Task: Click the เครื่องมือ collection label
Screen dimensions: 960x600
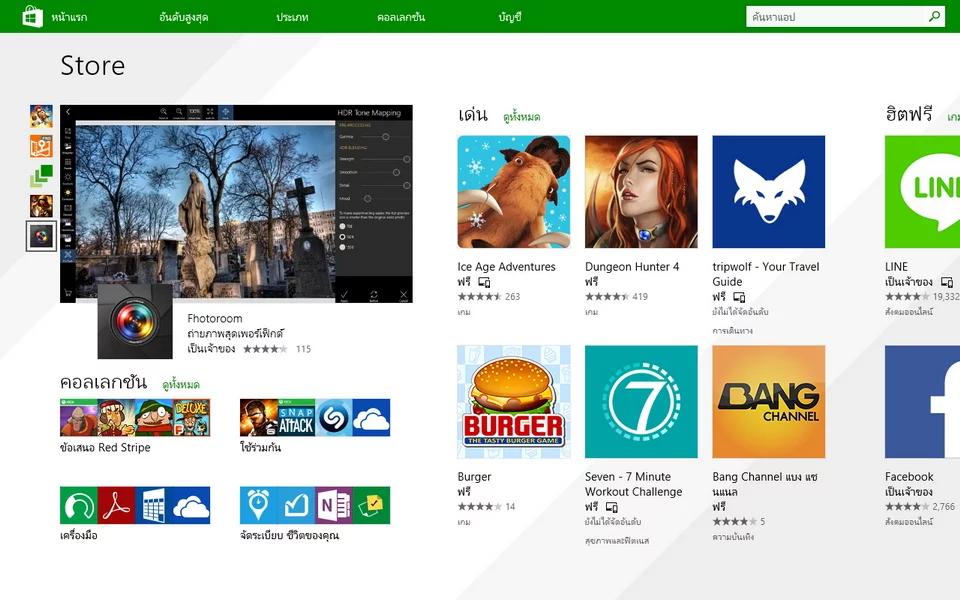Action: point(79,536)
